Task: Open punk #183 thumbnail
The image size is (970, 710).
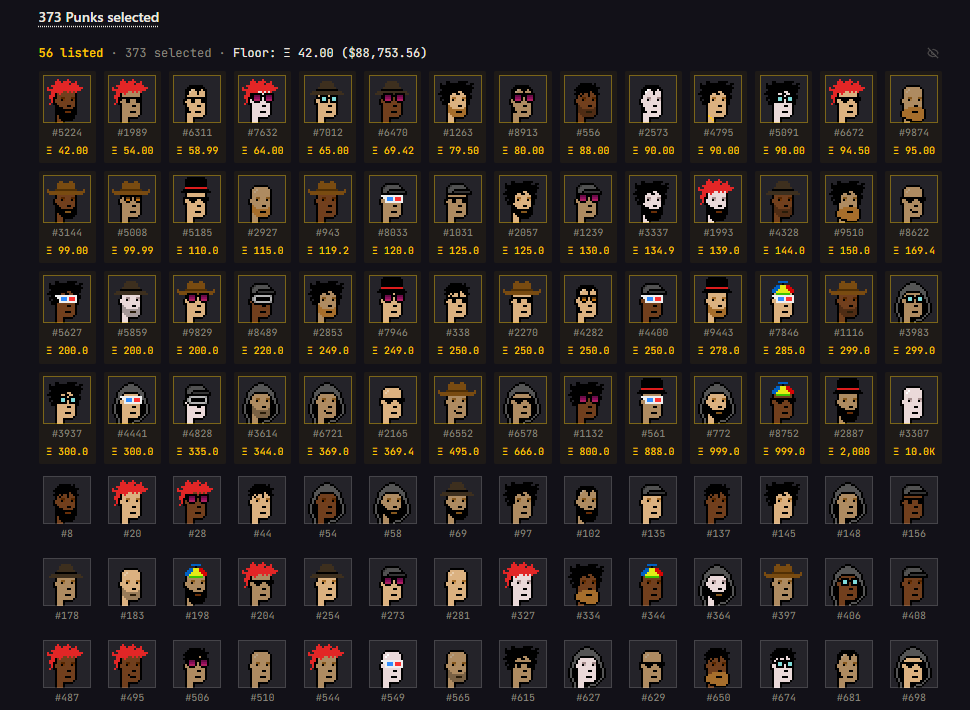Action: pyautogui.click(x=132, y=582)
